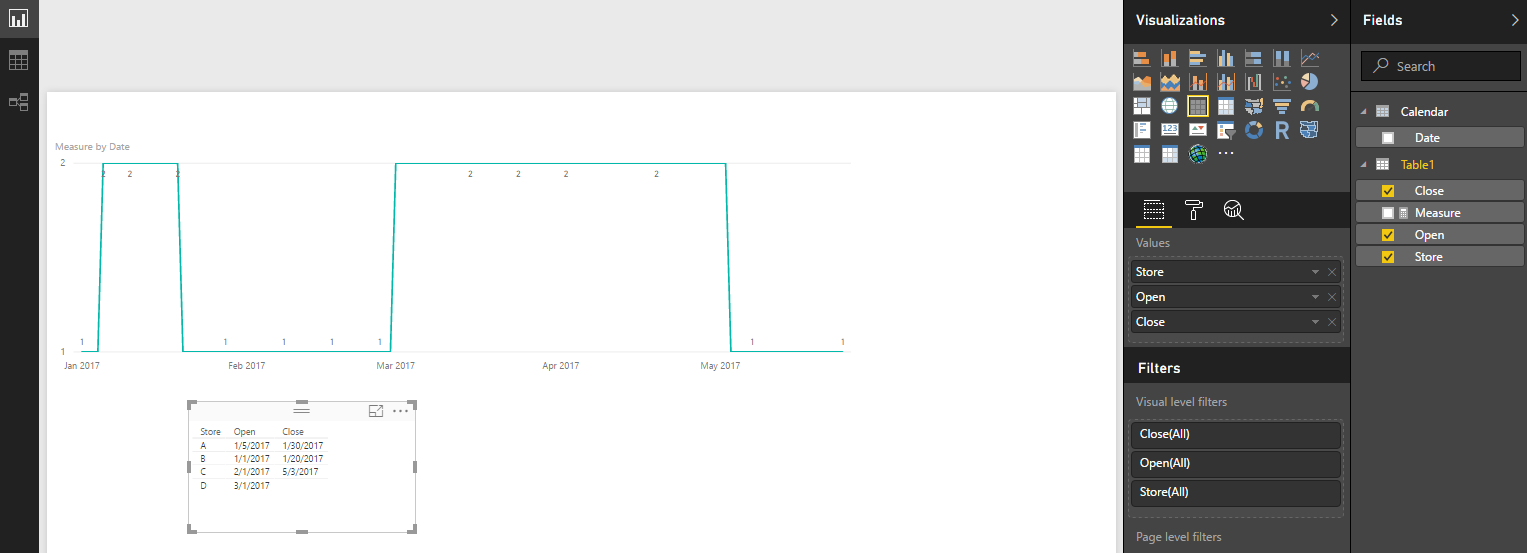Uncheck the Close field in Table1
The width and height of the screenshot is (1527, 553).
tap(1388, 191)
